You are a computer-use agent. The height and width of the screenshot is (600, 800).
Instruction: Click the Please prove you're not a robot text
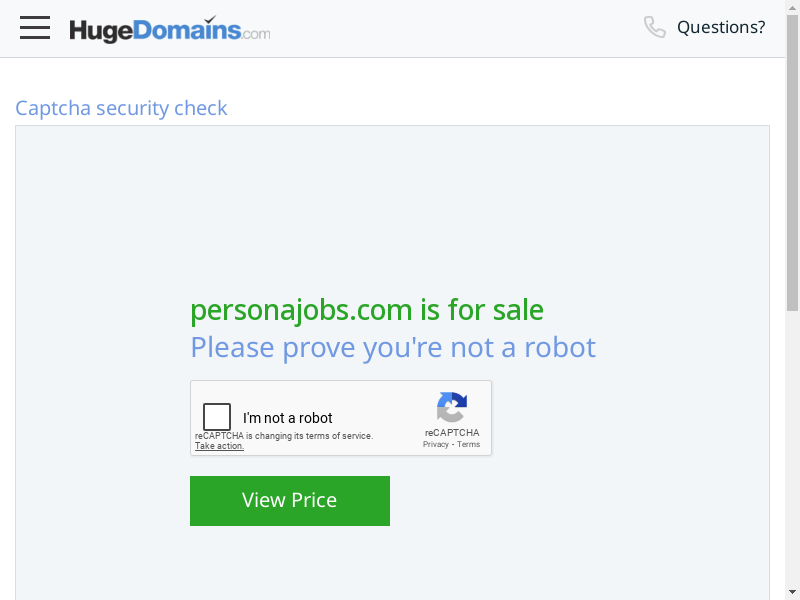(x=393, y=347)
